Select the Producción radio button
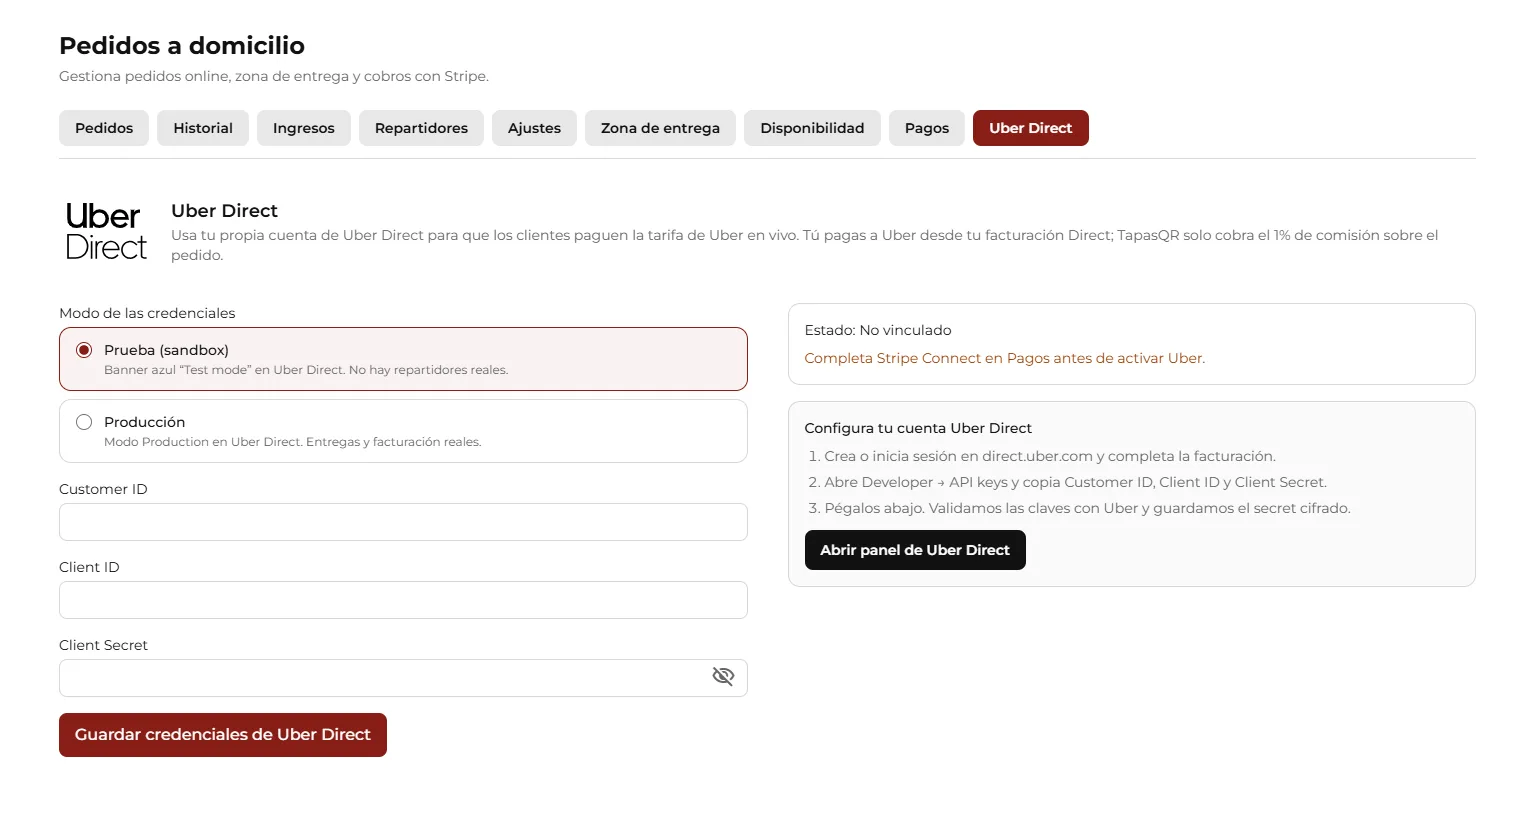This screenshot has width=1537, height=813. pos(84,422)
